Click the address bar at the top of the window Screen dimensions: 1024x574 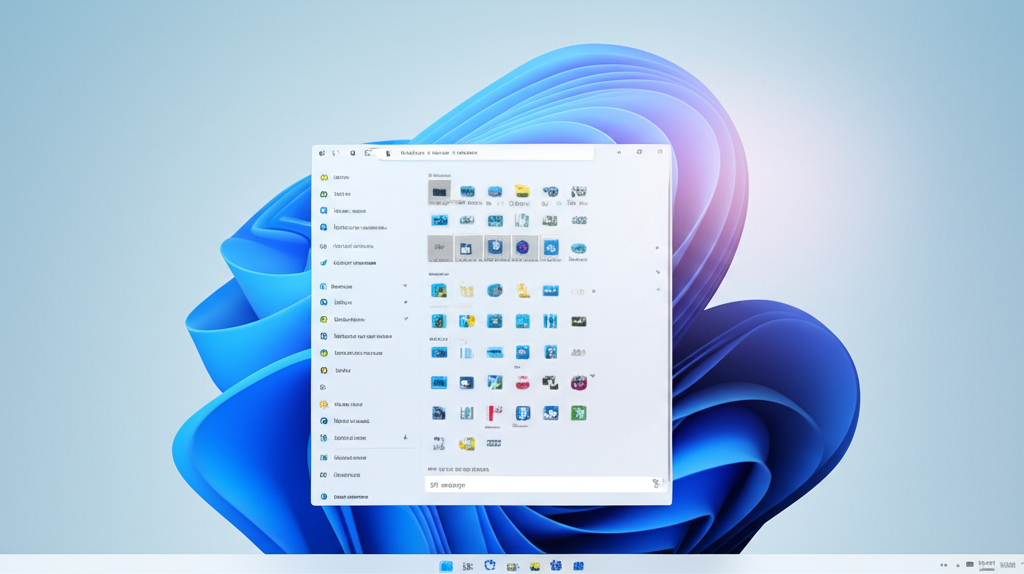click(495, 153)
